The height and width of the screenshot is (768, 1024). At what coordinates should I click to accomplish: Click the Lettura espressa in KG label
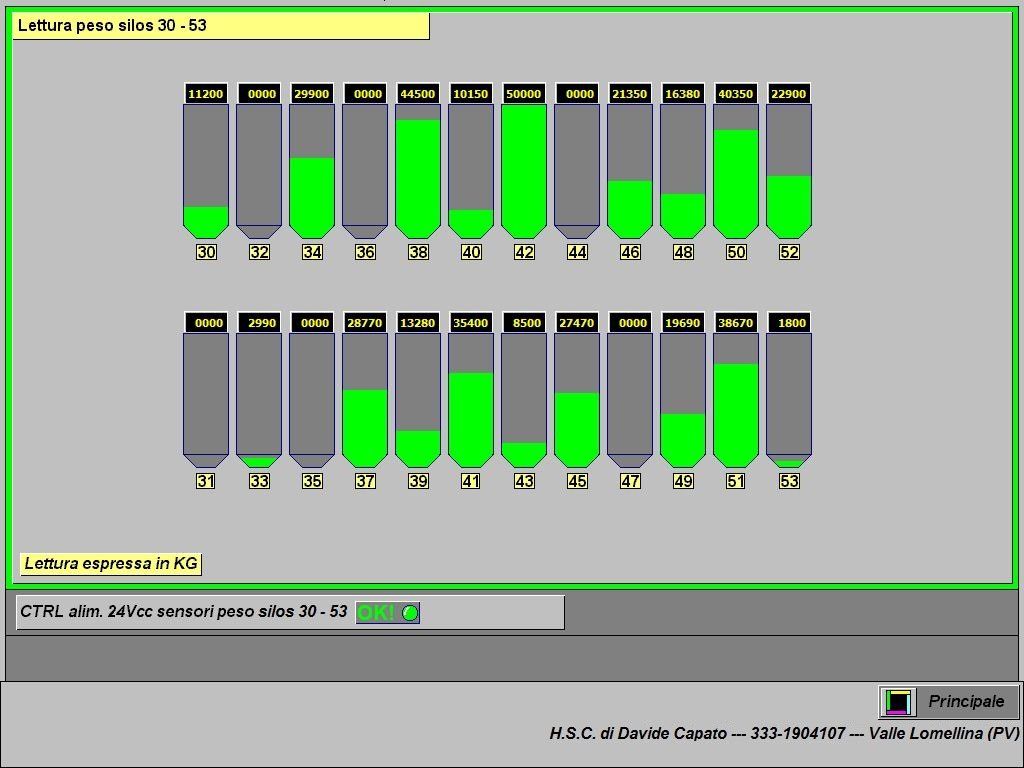pyautogui.click(x=111, y=564)
